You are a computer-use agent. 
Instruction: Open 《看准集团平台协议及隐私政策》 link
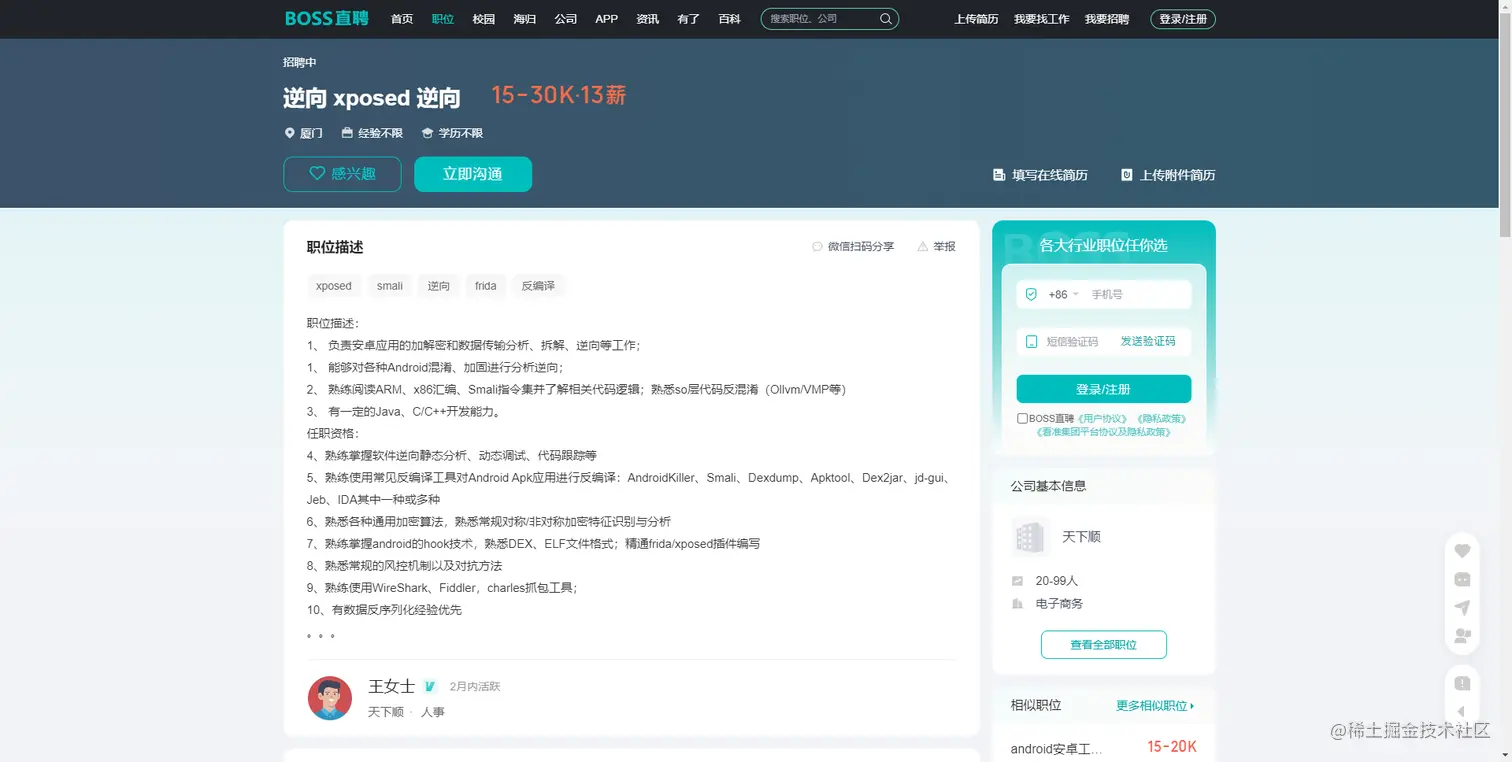coord(1104,432)
